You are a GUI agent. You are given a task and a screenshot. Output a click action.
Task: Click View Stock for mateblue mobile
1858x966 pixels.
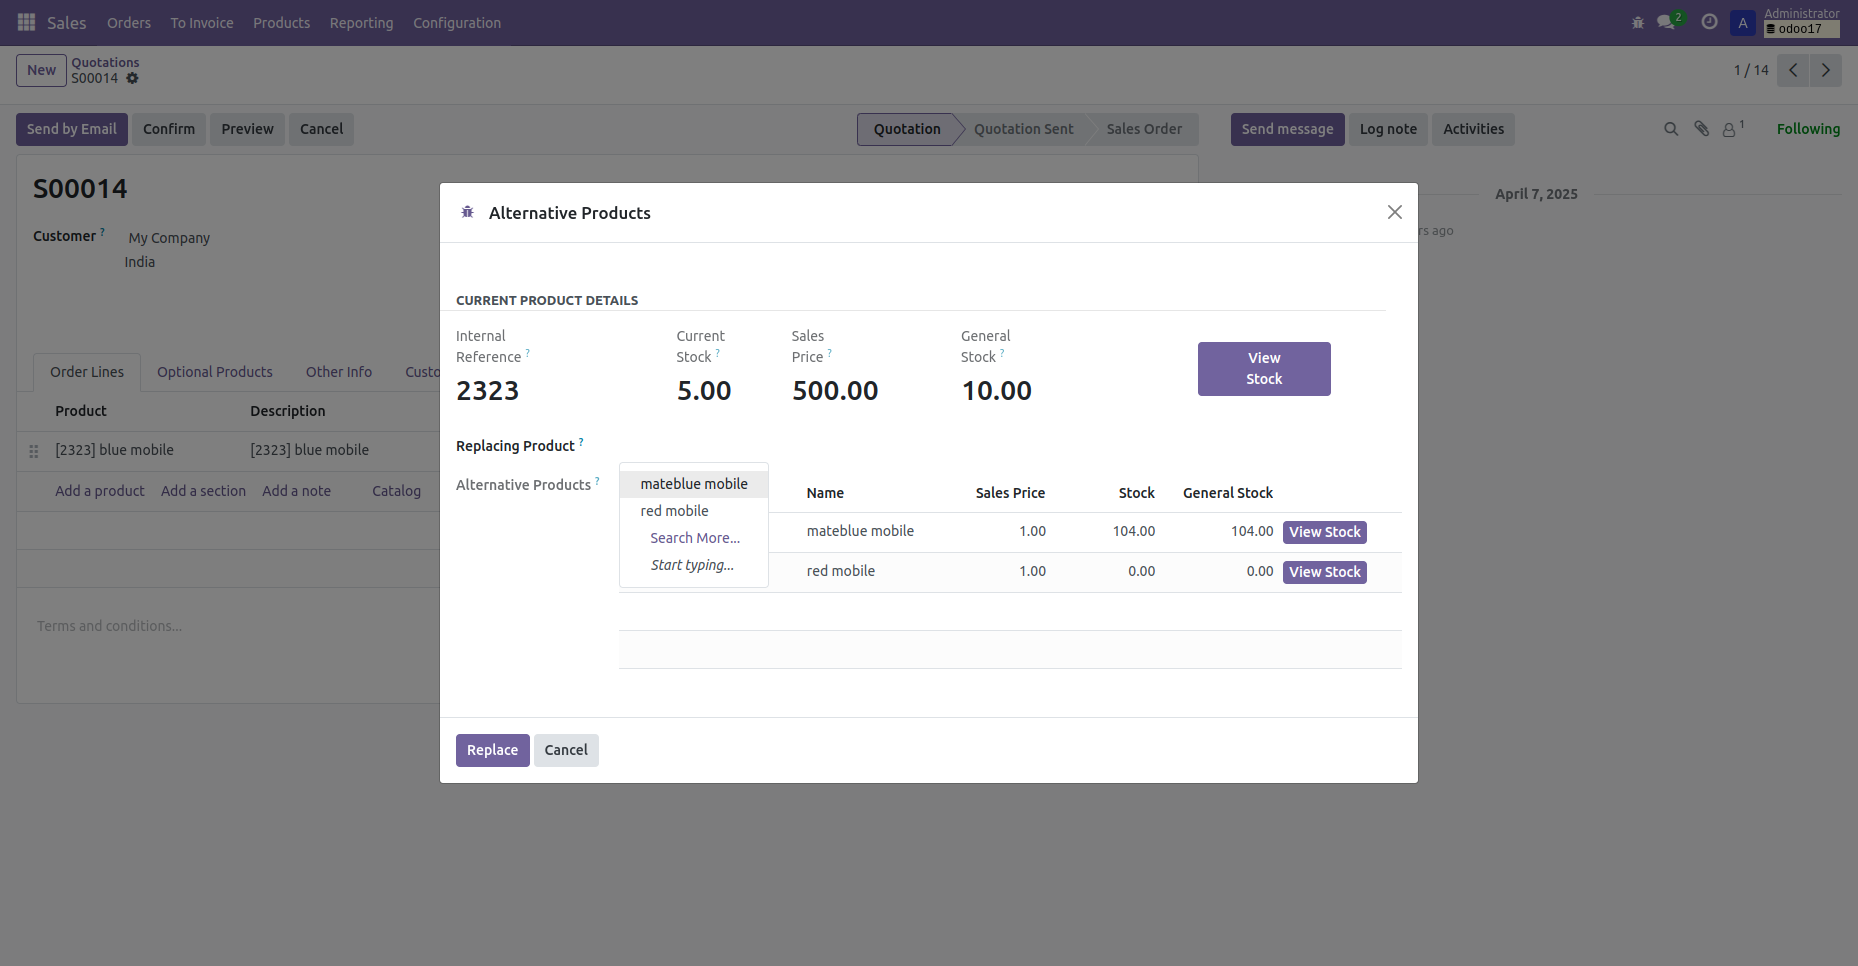click(x=1324, y=532)
